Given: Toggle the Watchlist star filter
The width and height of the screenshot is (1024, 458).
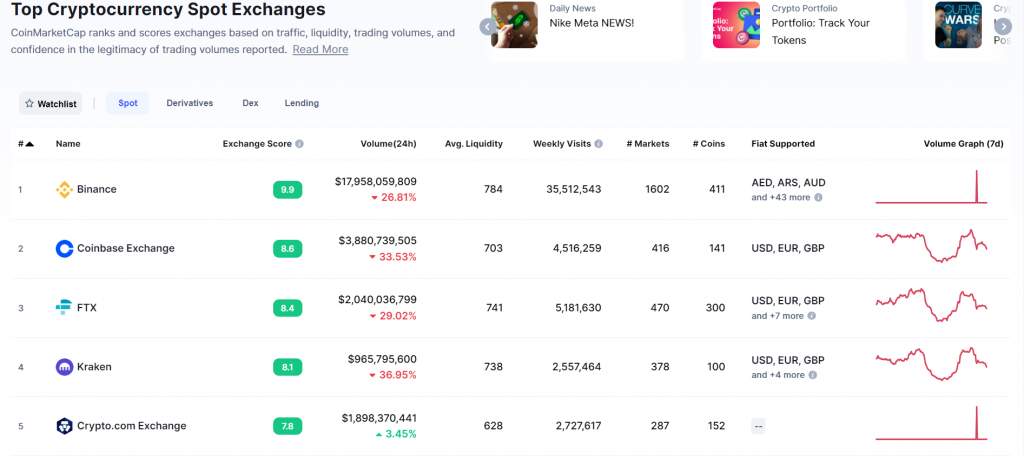Looking at the screenshot, I should 51,103.
